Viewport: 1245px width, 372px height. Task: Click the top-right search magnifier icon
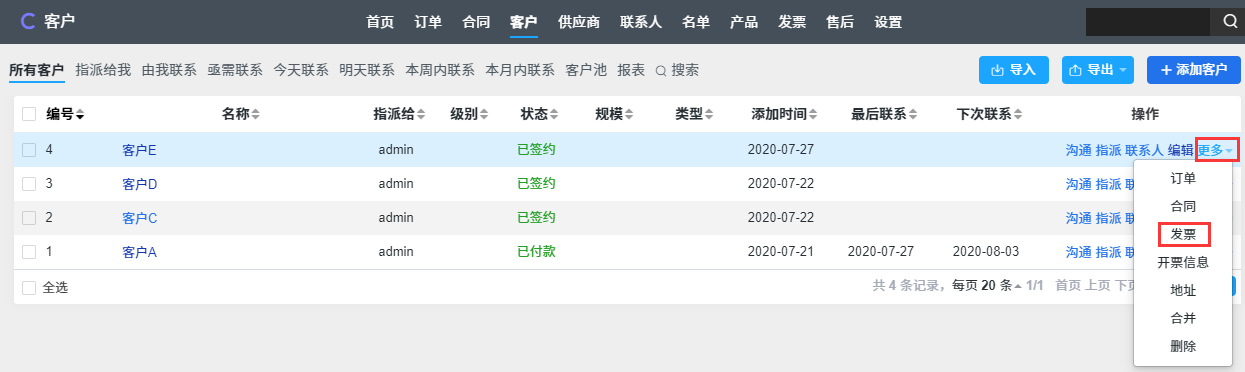pos(1229,21)
